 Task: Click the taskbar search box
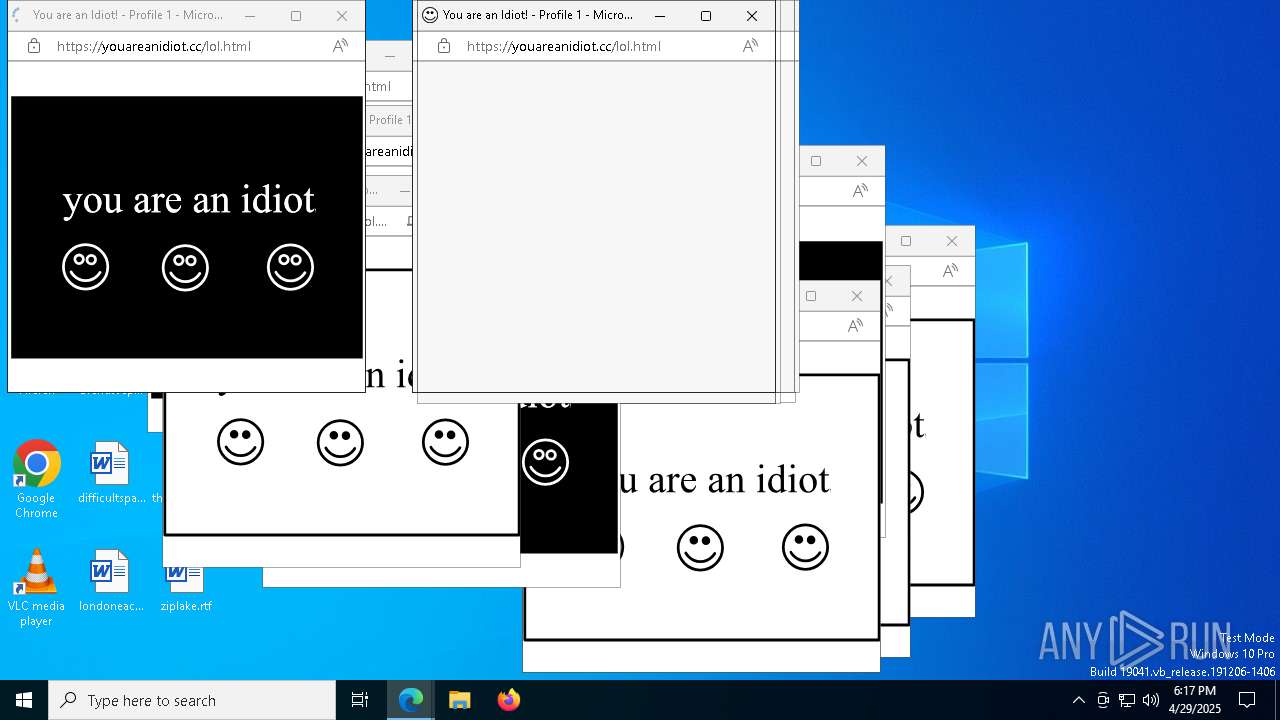point(192,700)
